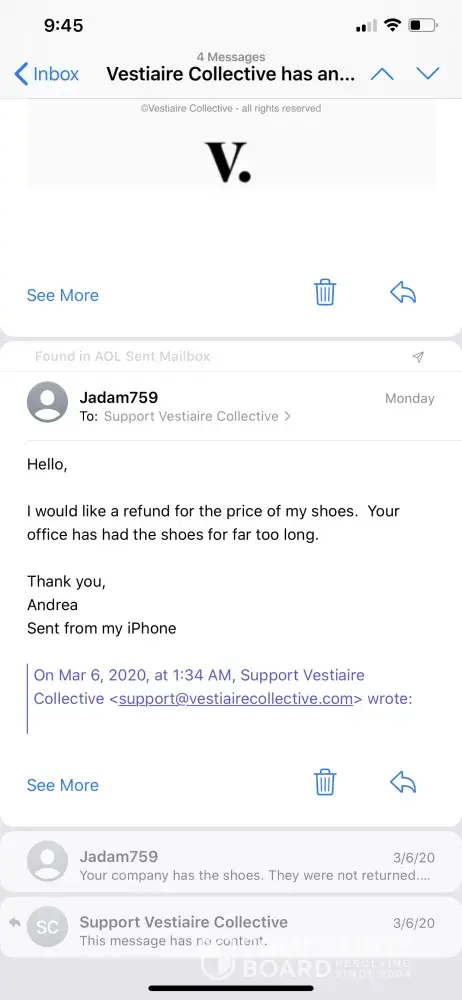Tap the previous message up arrow

tap(382, 74)
